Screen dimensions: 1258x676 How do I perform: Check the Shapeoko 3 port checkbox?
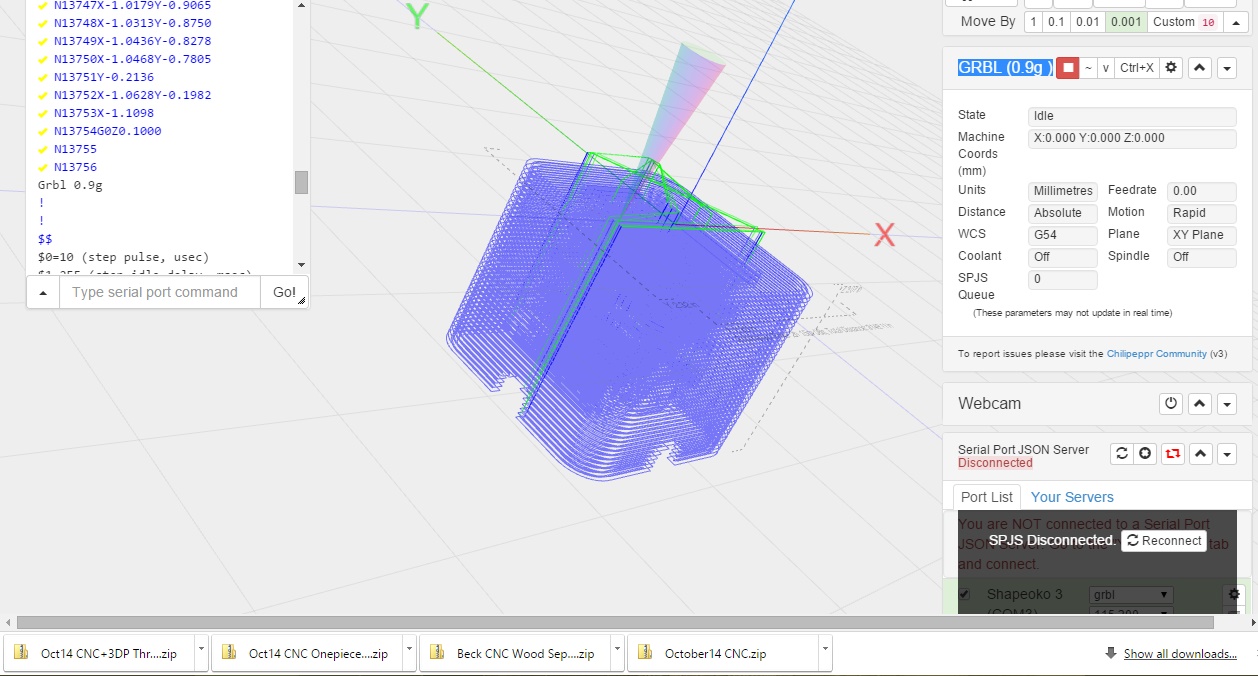[965, 594]
